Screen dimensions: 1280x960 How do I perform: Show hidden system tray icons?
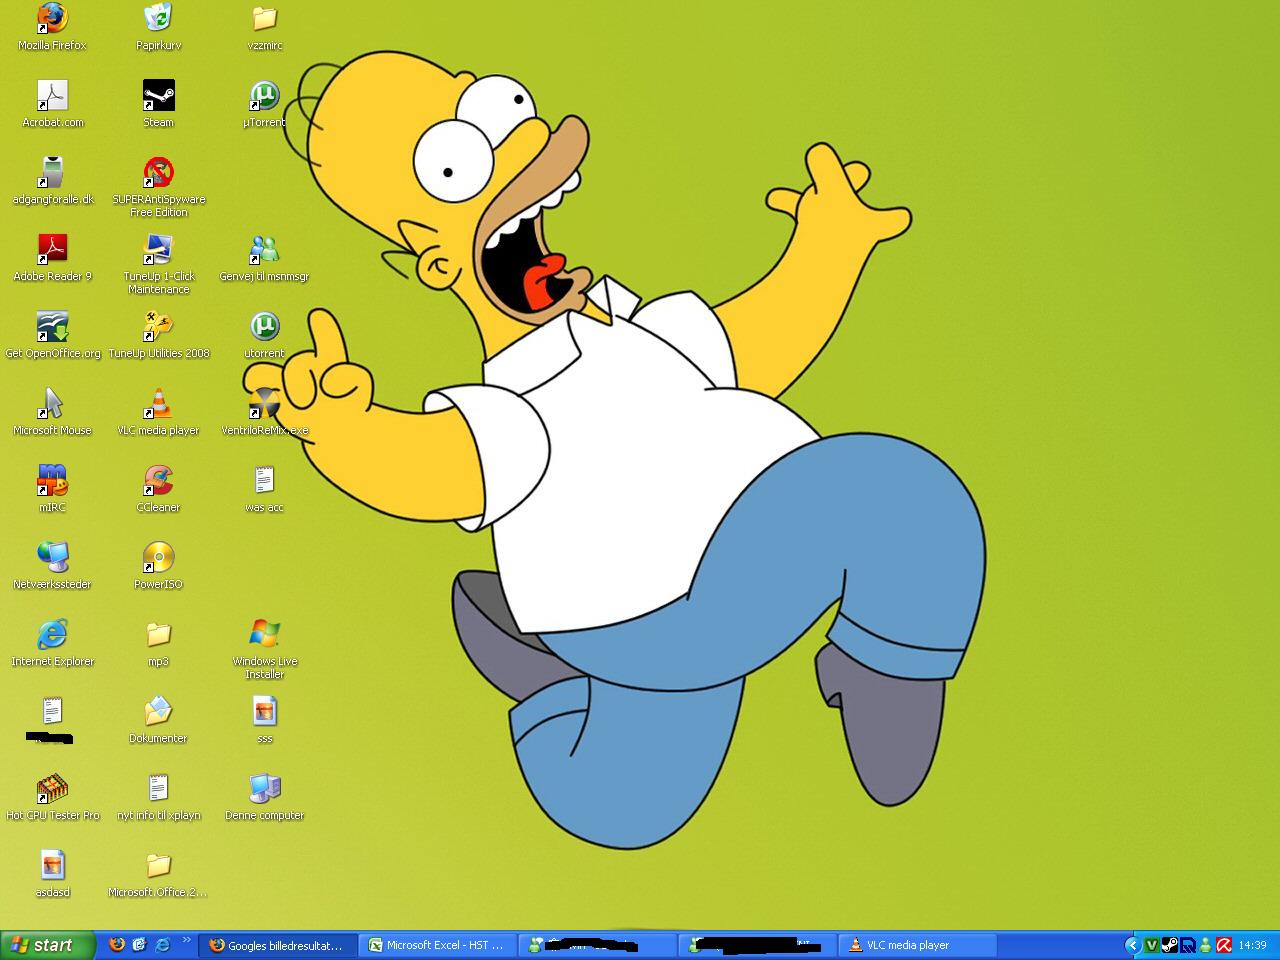[1133, 945]
